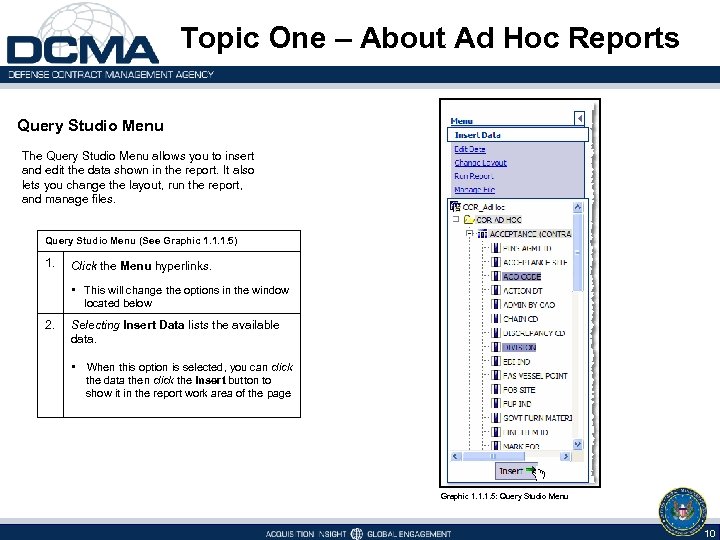Click the CCR_Ad Hoc package icon
Image resolution: width=720 pixels, height=540 pixels.
pos(455,207)
